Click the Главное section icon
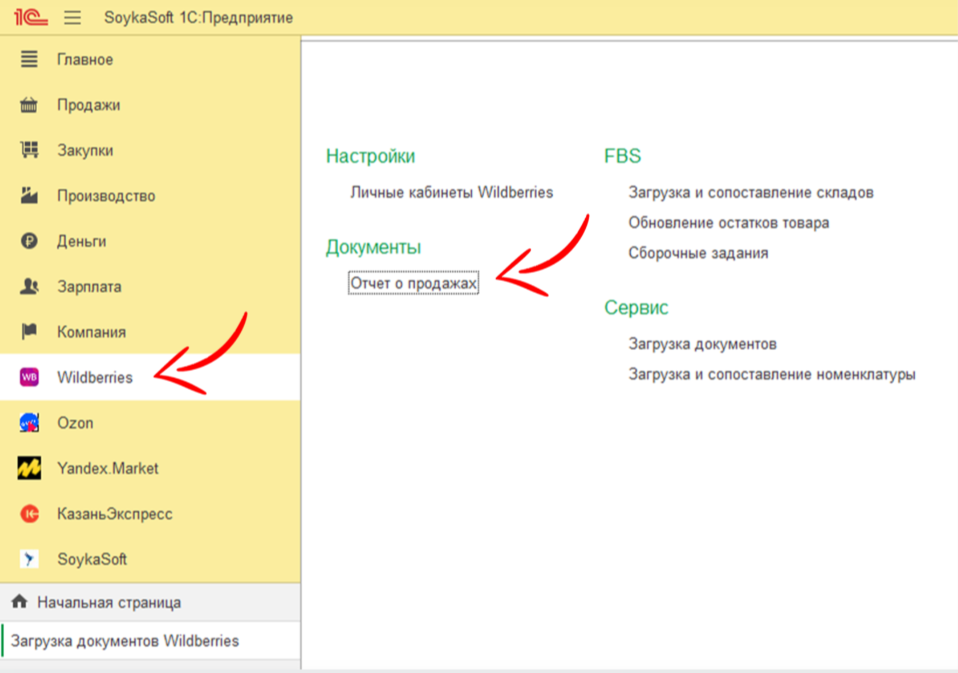 30,59
